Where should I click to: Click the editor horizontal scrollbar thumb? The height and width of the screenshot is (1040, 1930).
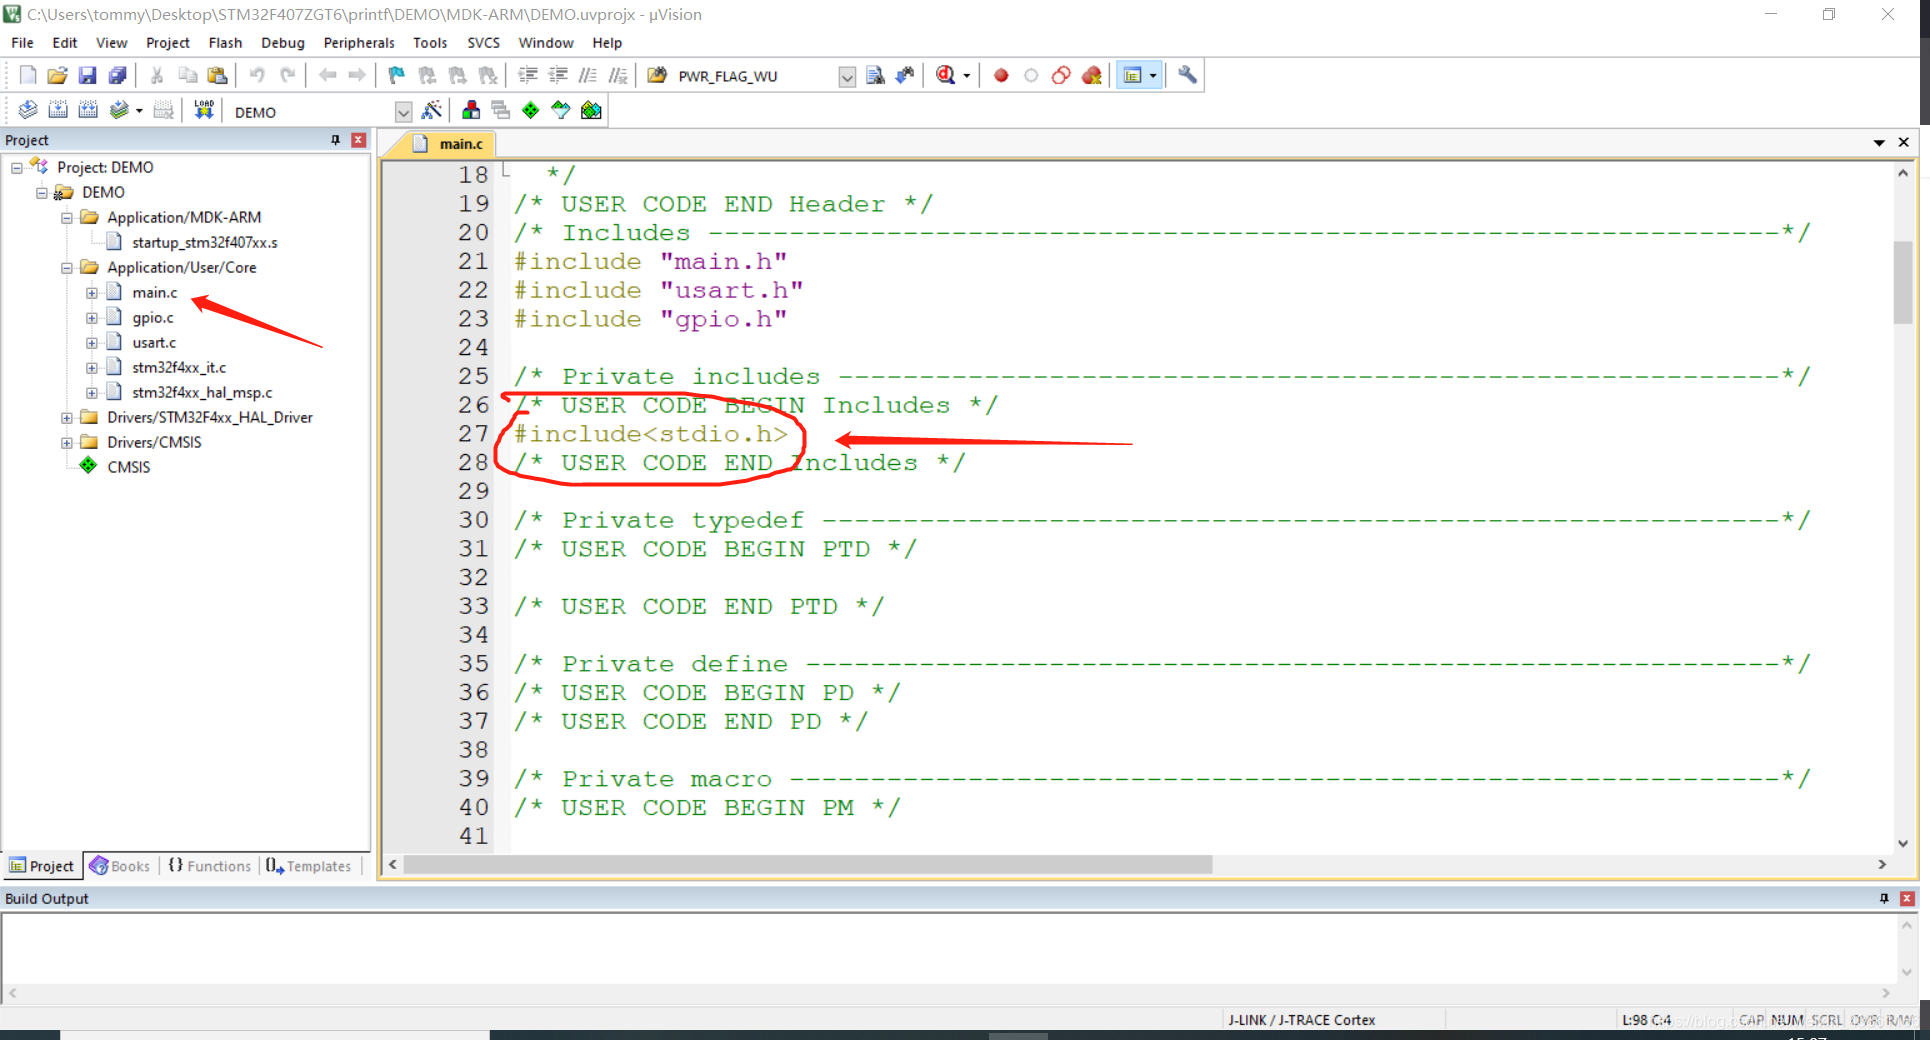pyautogui.click(x=808, y=864)
